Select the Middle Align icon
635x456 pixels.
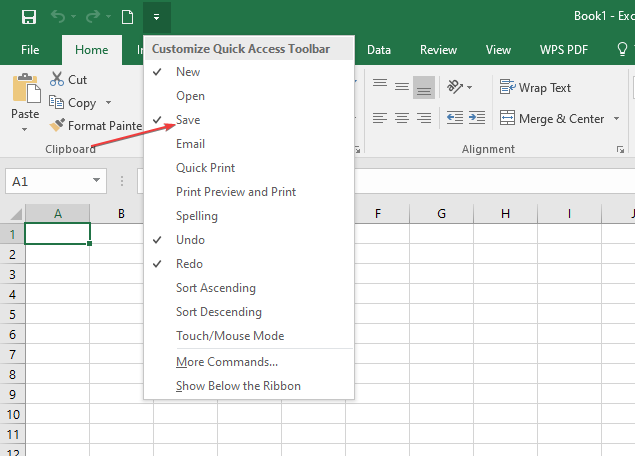pos(400,88)
